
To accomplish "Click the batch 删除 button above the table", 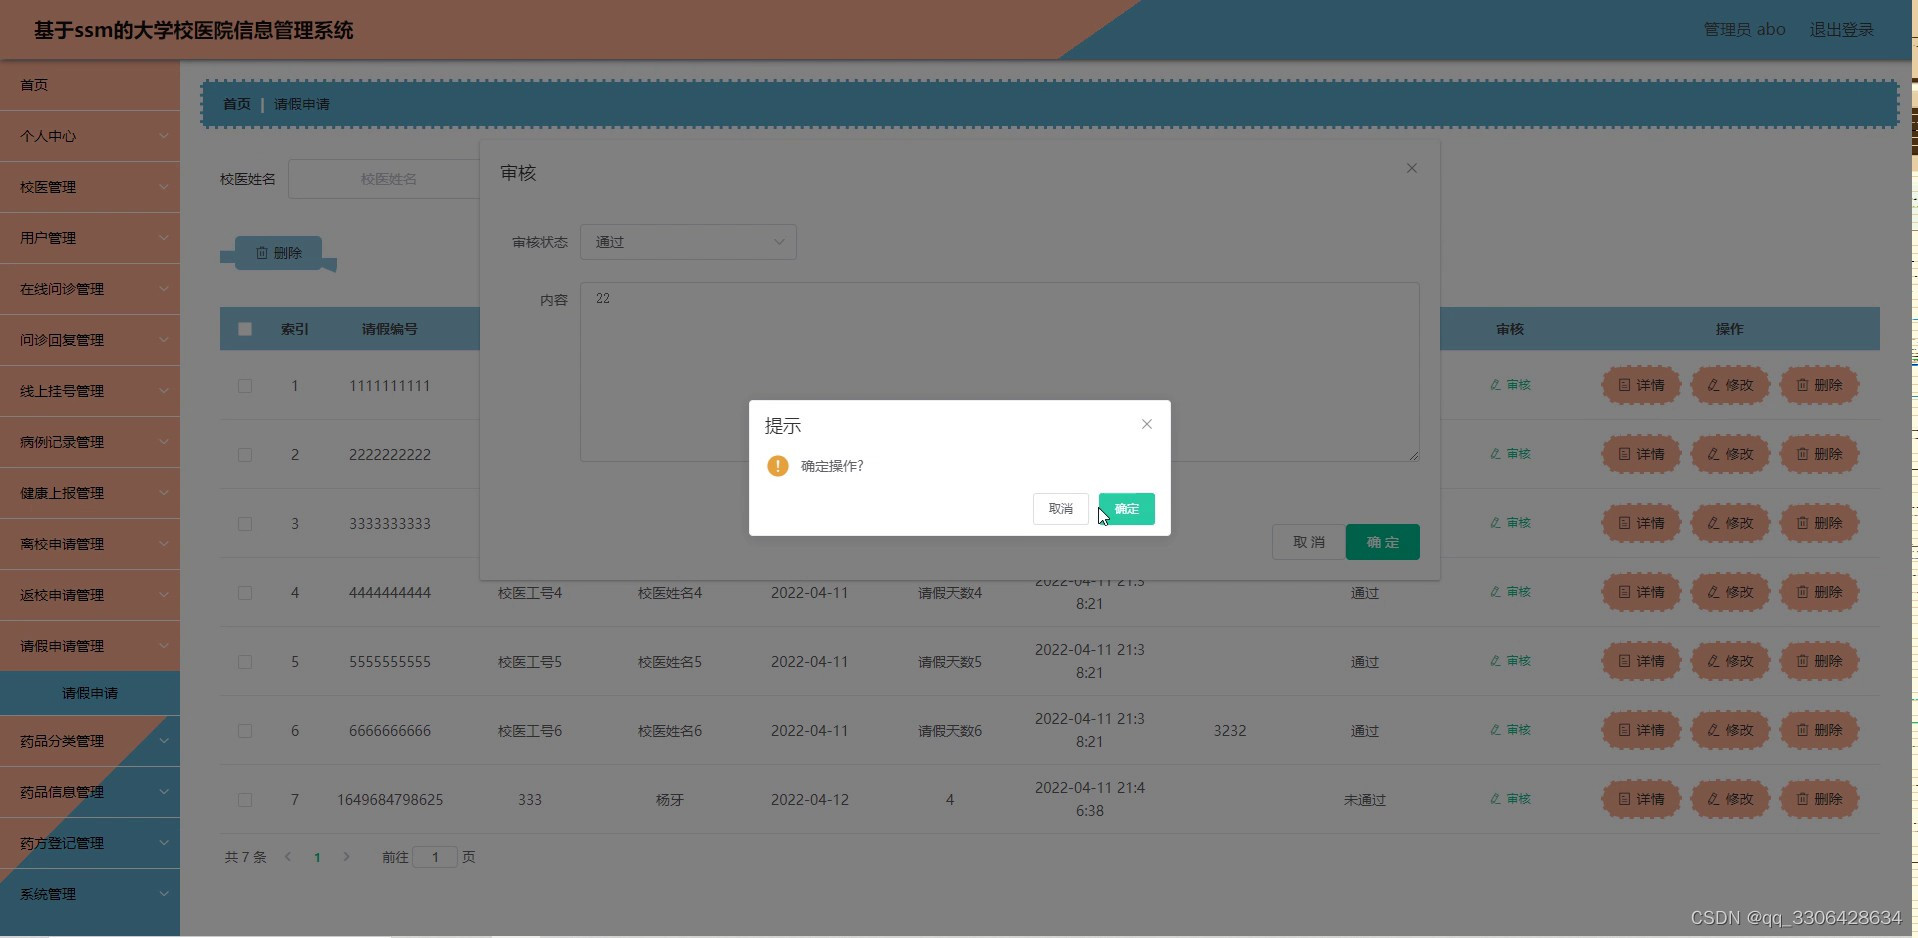I will (x=278, y=253).
